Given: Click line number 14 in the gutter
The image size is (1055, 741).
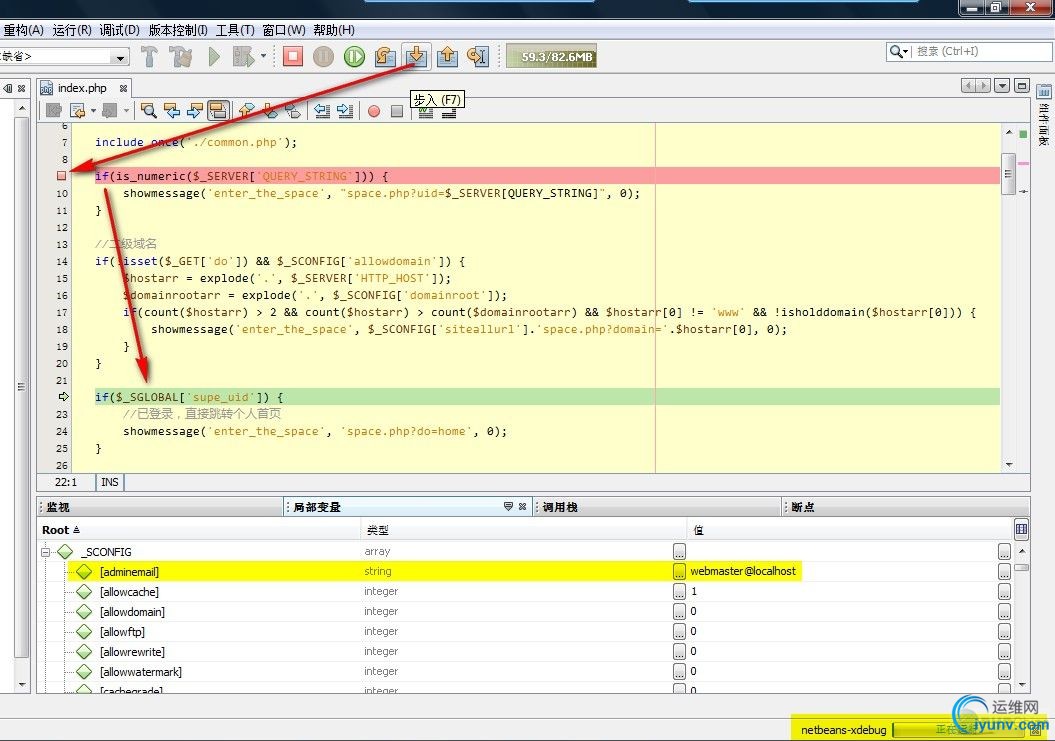Looking at the screenshot, I should [x=61, y=261].
